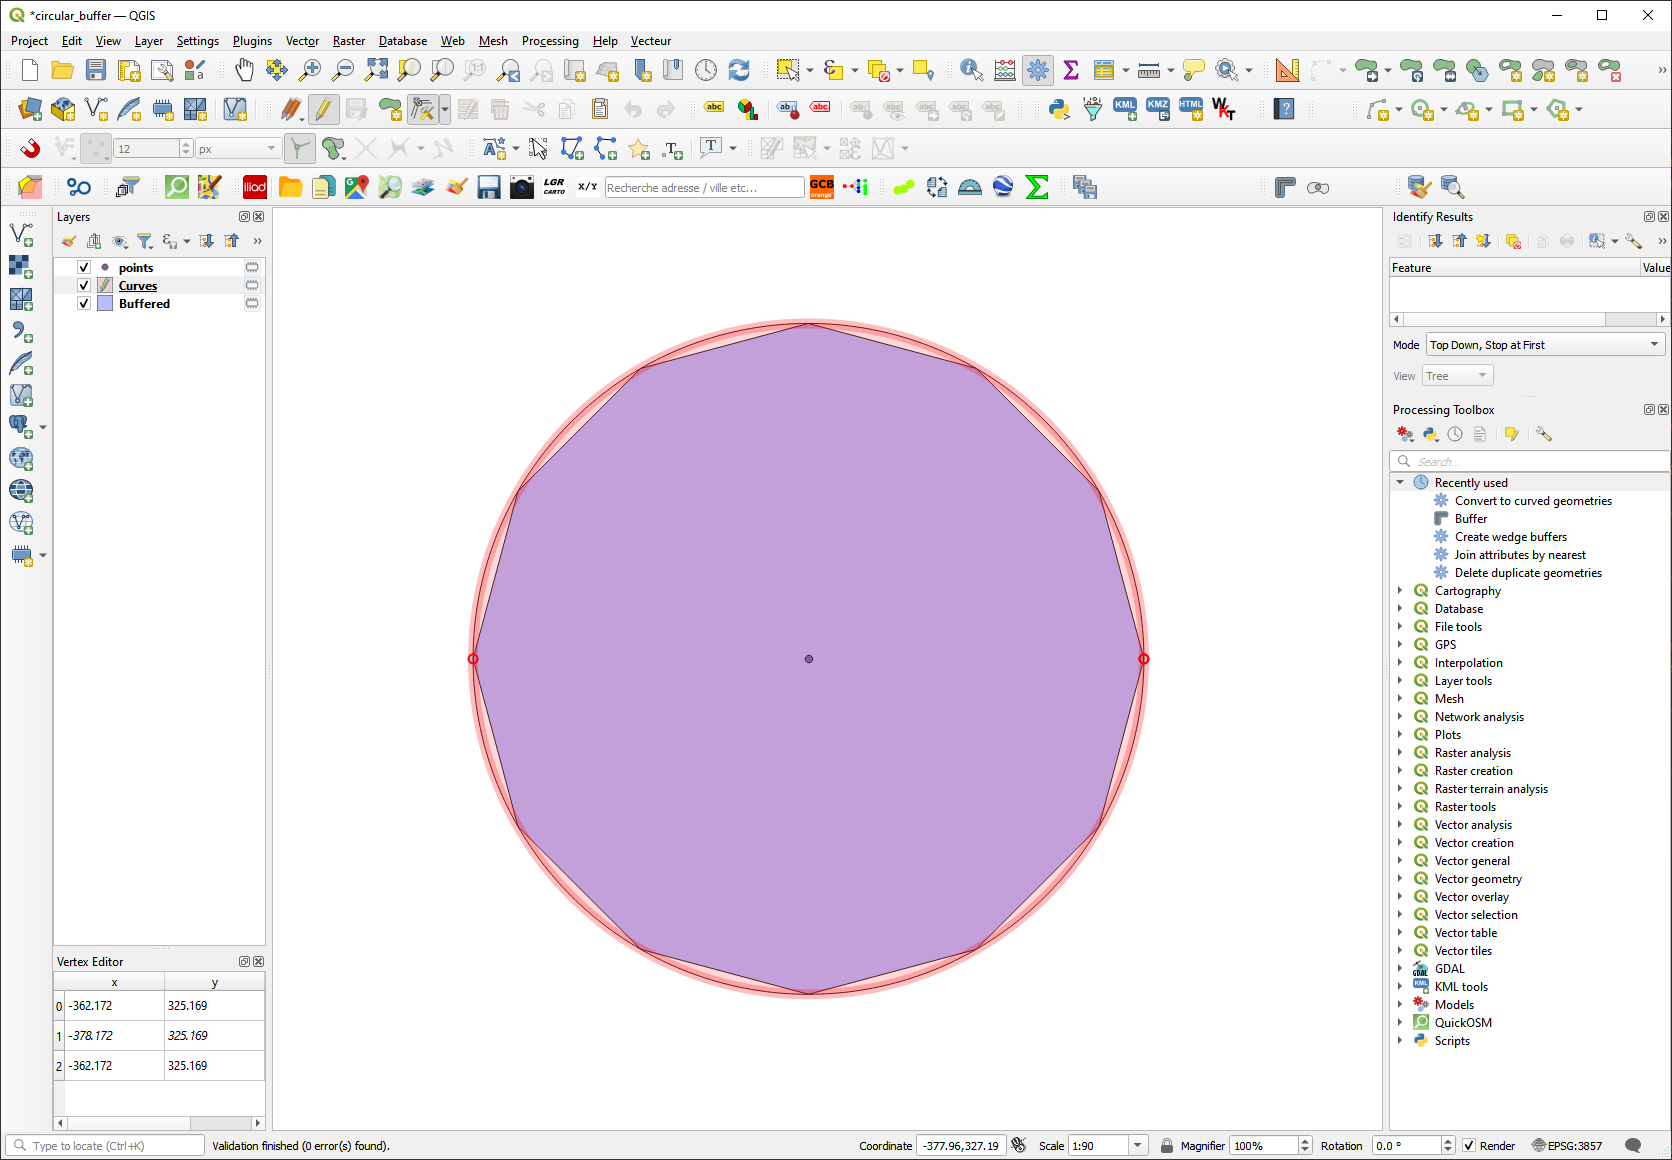Click the EPSG:3857 CRS button
1672x1160 pixels.
pyautogui.click(x=1567, y=1146)
